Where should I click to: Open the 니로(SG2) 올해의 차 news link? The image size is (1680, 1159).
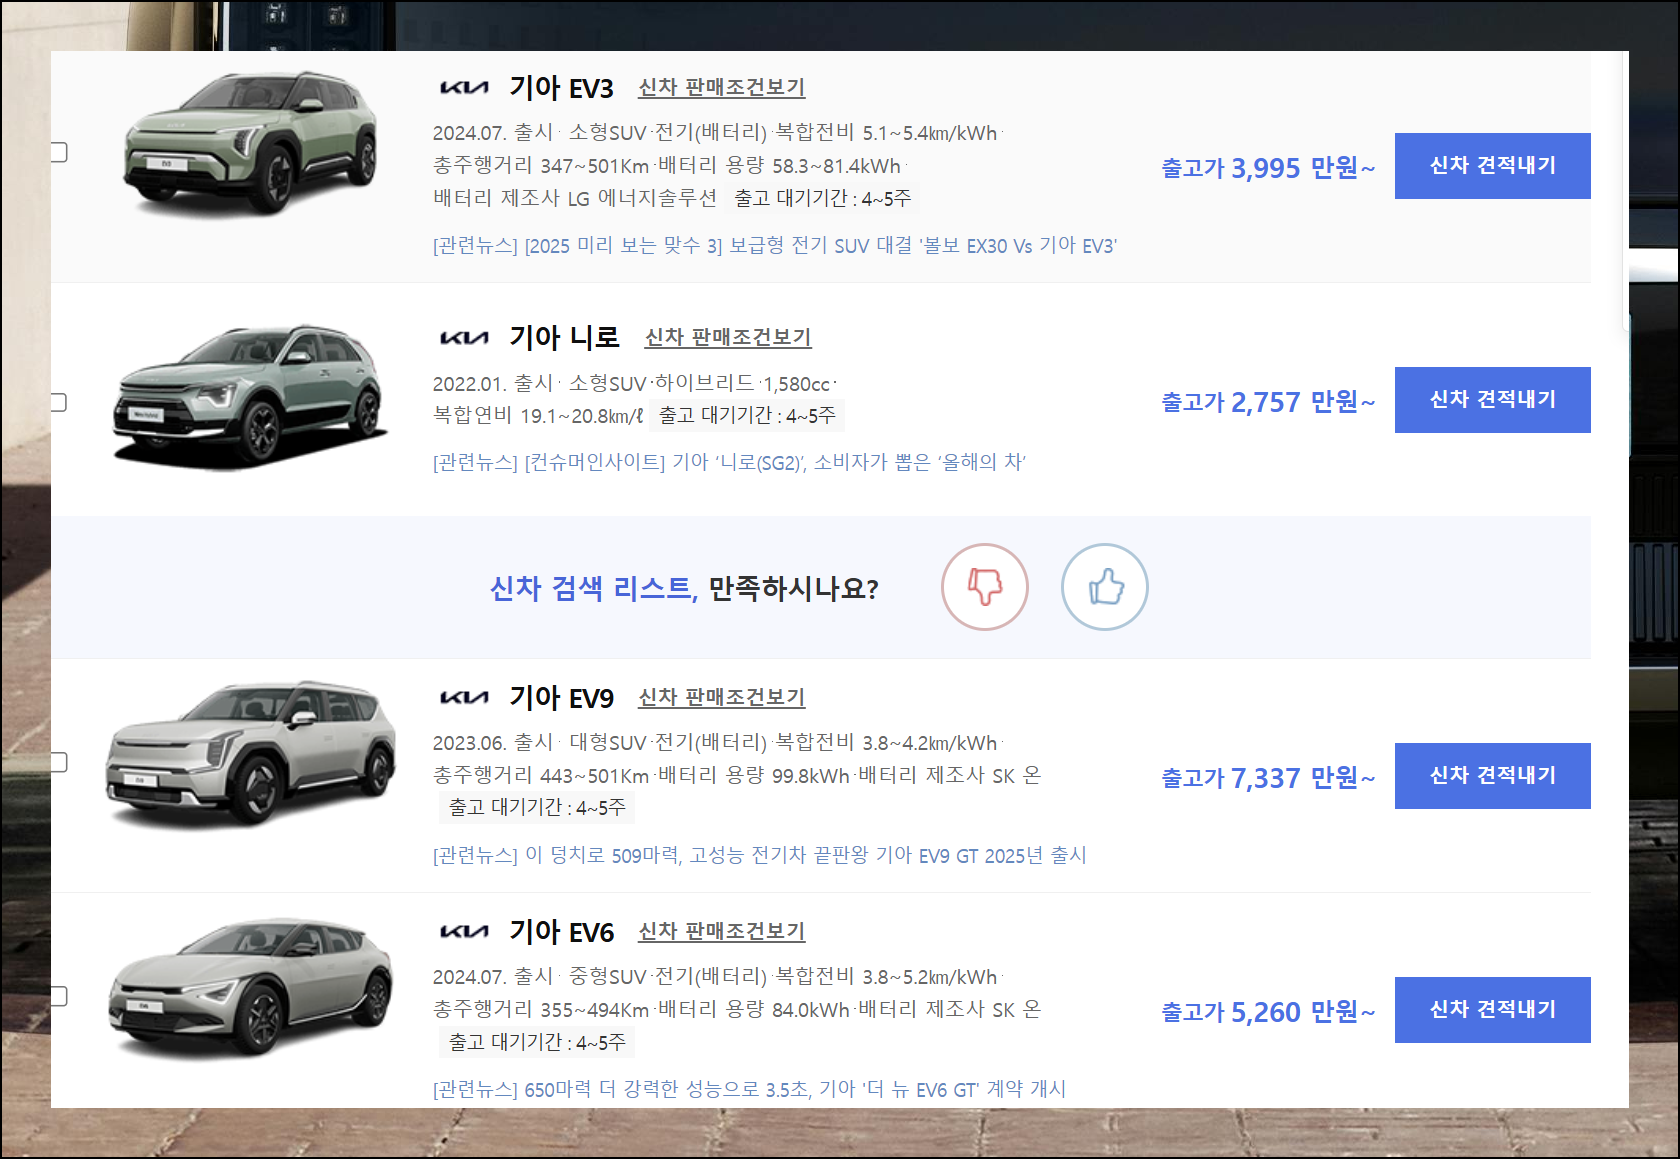(x=729, y=462)
